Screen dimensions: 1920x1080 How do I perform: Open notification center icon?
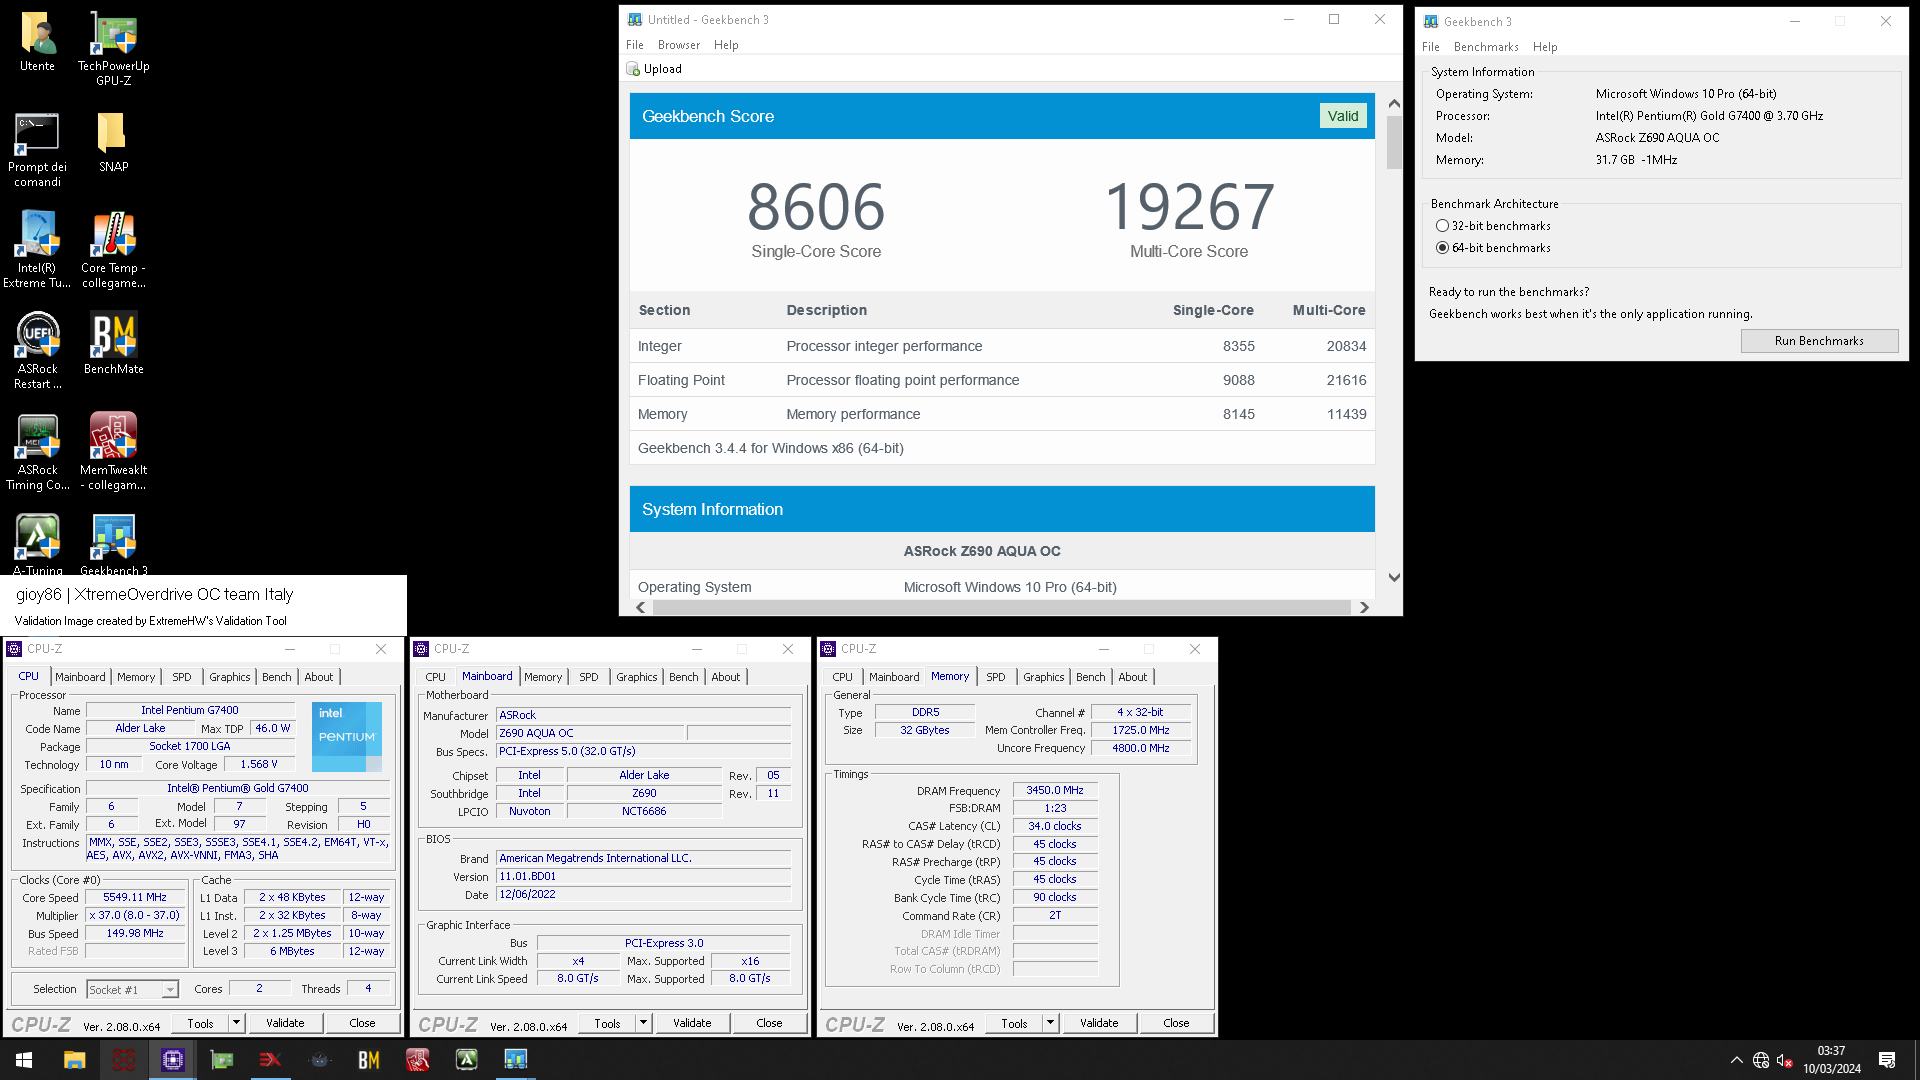click(1887, 1060)
